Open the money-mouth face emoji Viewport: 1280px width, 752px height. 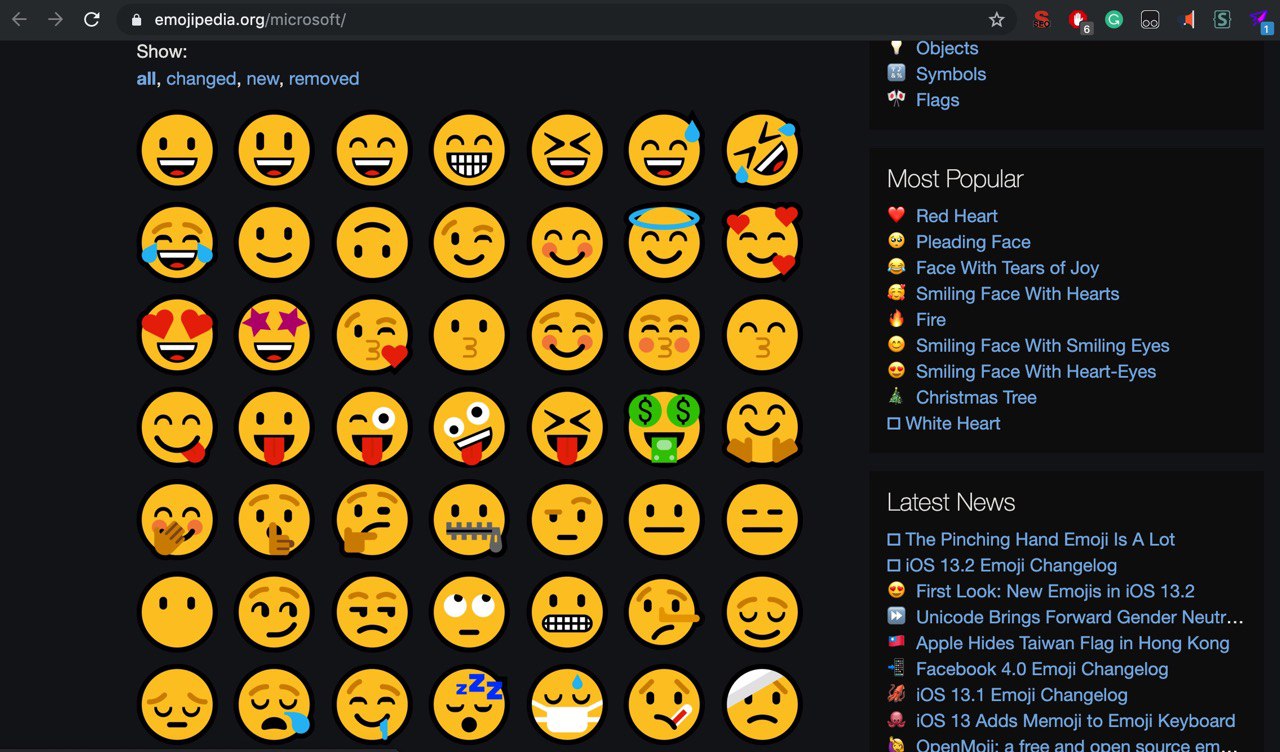(665, 427)
